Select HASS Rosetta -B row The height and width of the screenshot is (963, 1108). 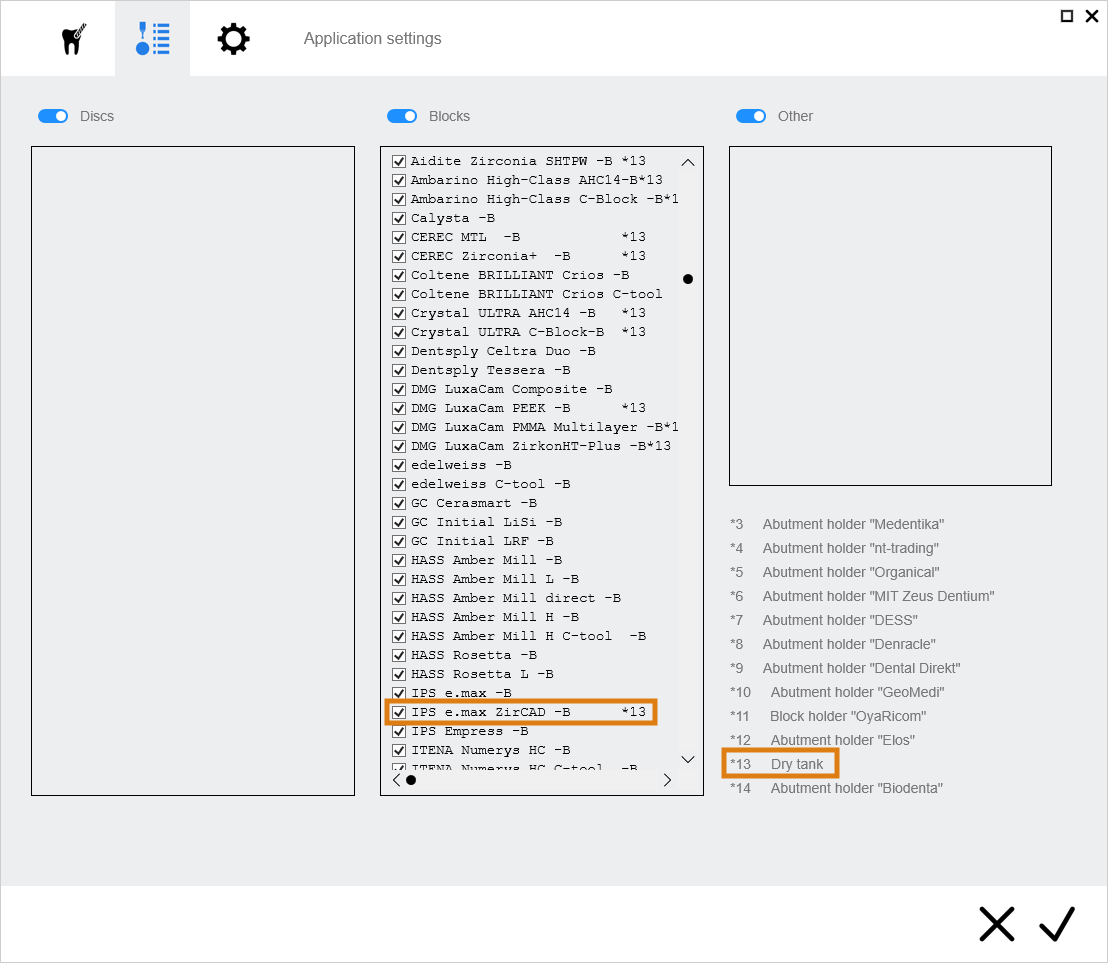474,656
